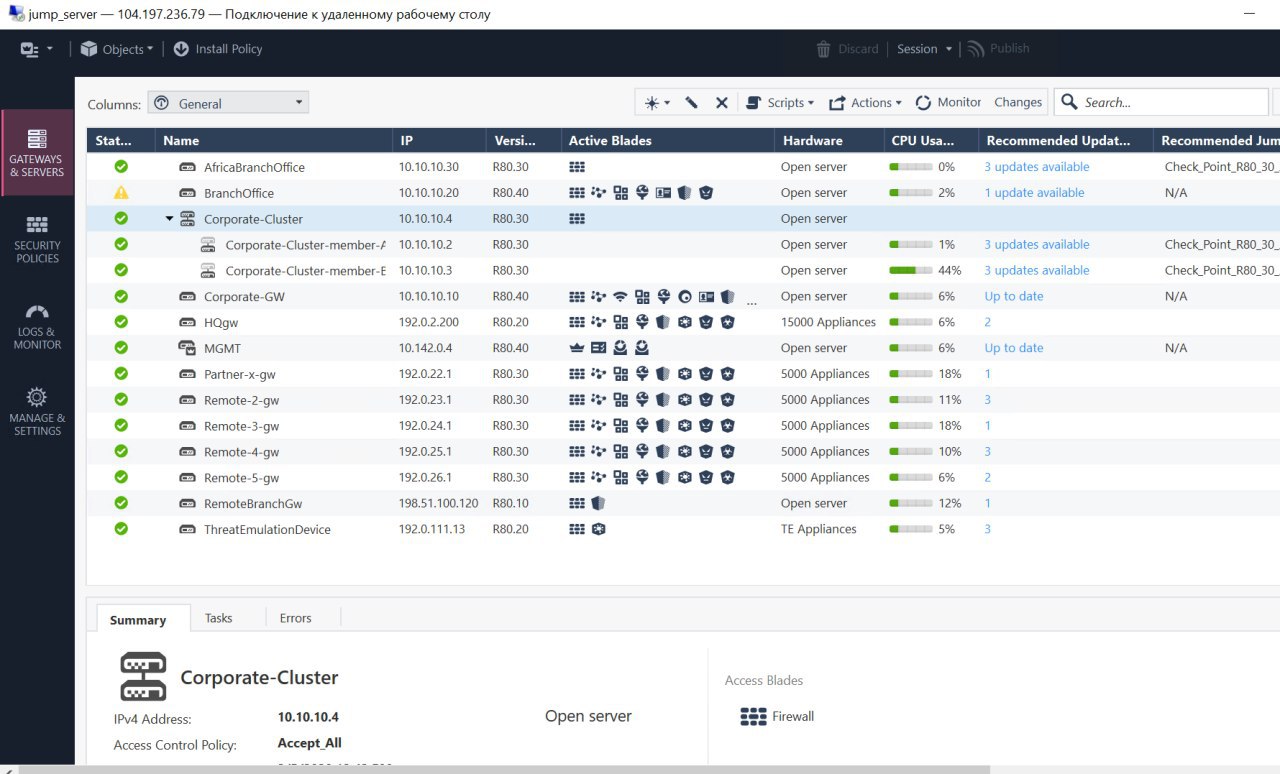Click 'Up to date' link for Corporate-GW

click(x=1013, y=297)
